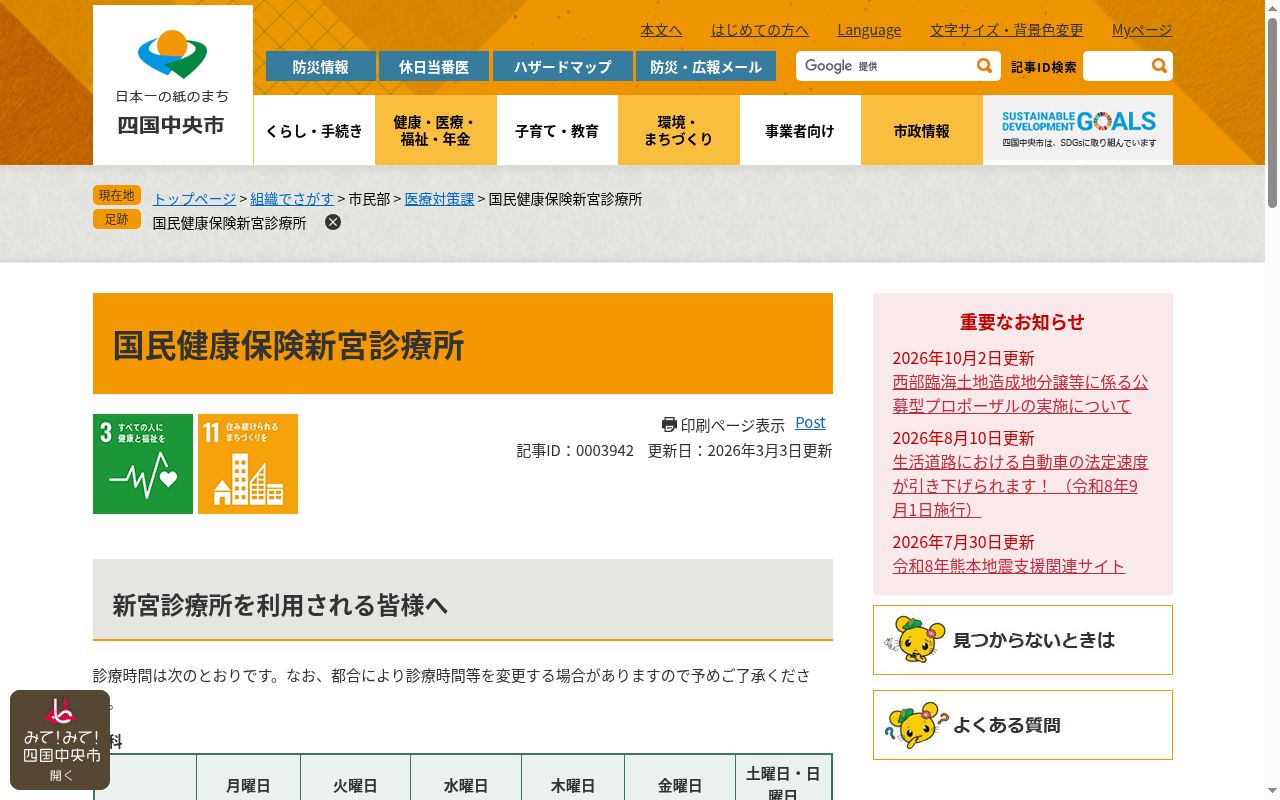Click the ハザードマップ button
Image resolution: width=1280 pixels, height=800 pixels.
[563, 67]
